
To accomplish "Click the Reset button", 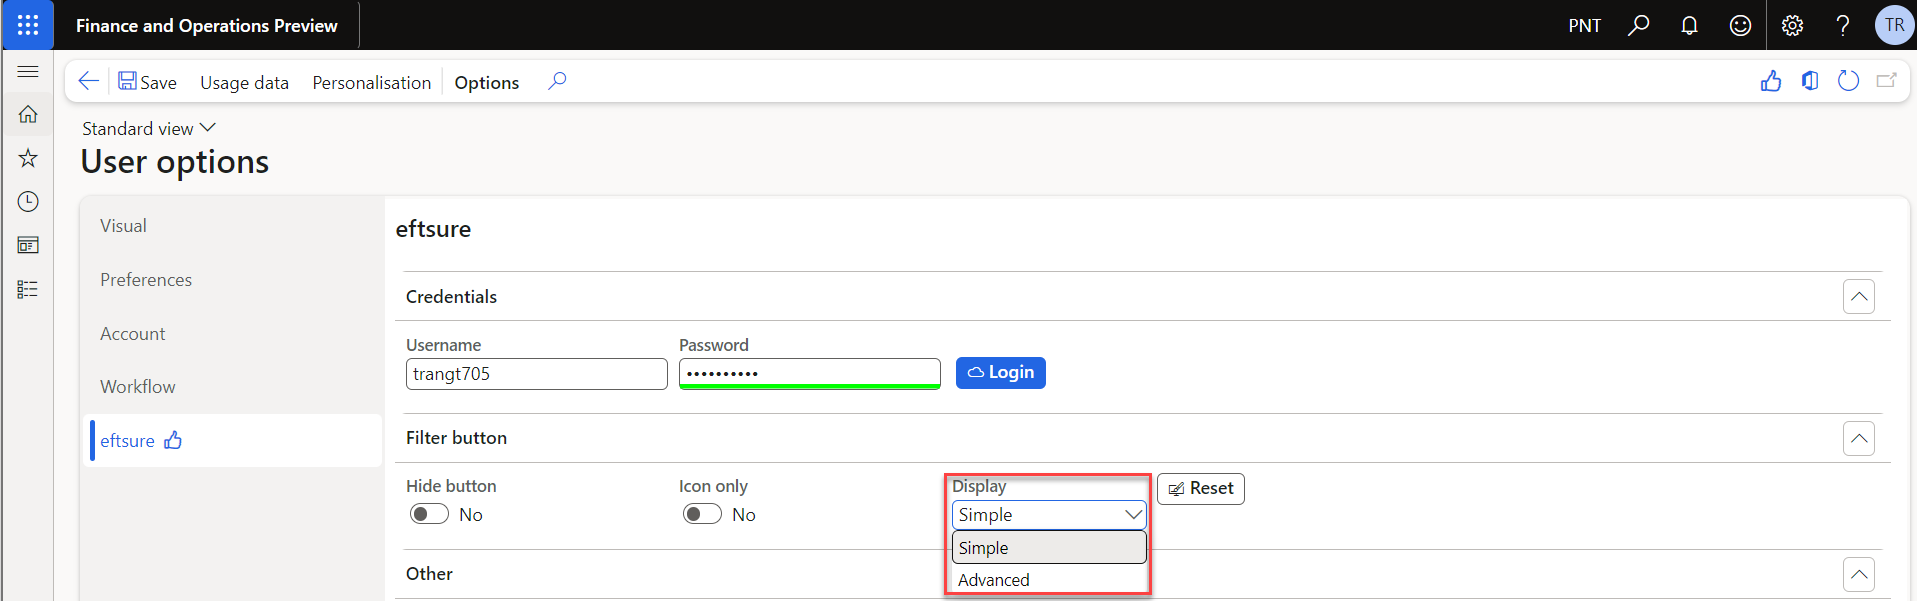I will click(x=1201, y=488).
